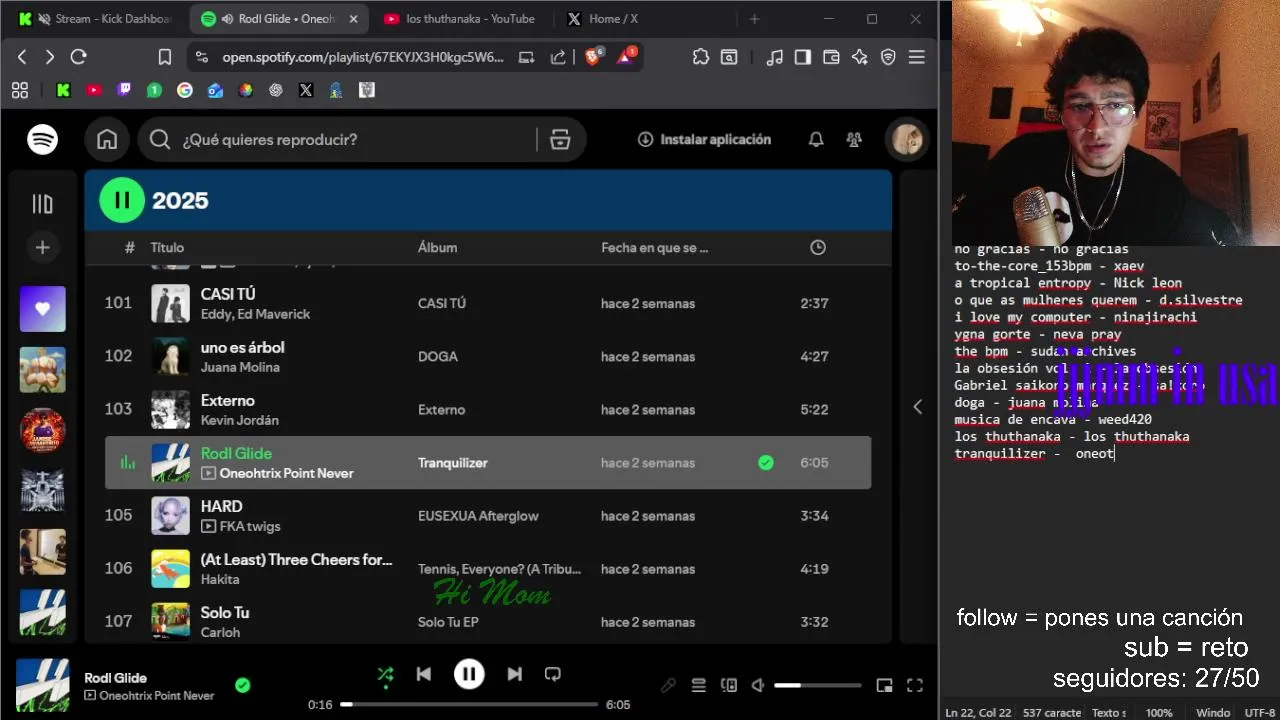Sort by Álbum column header
1280x720 pixels.
[438, 247]
